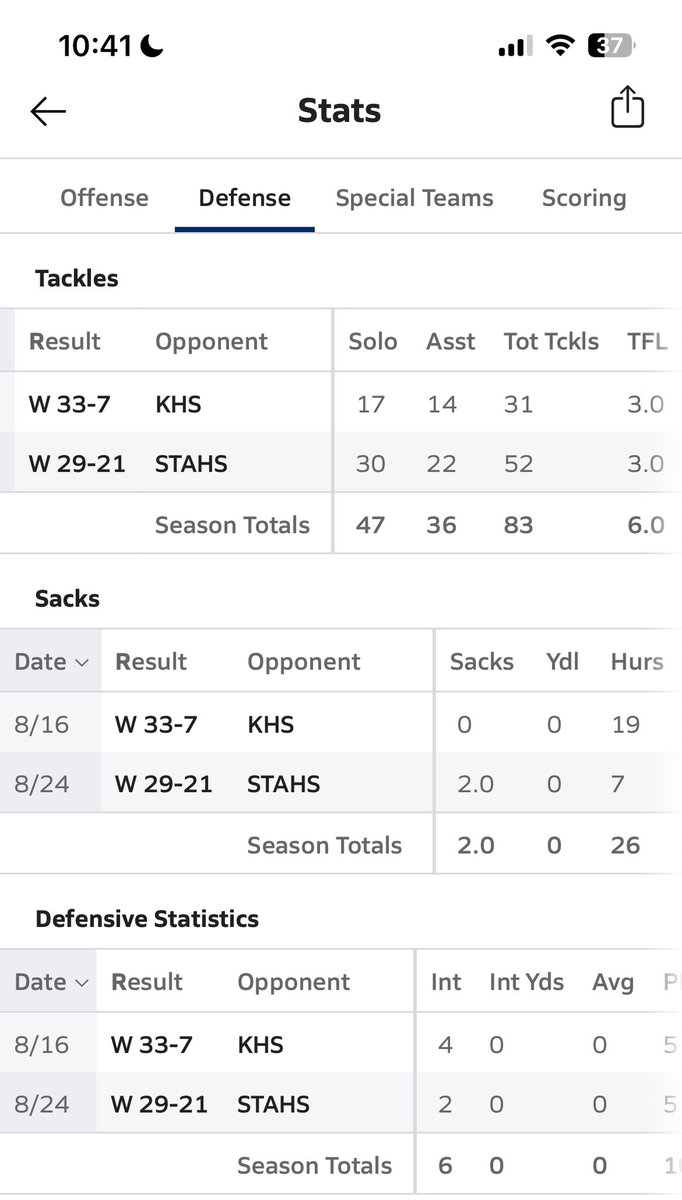Switch to the Offense tab
Screen dimensions: 682x1200
click(104, 198)
